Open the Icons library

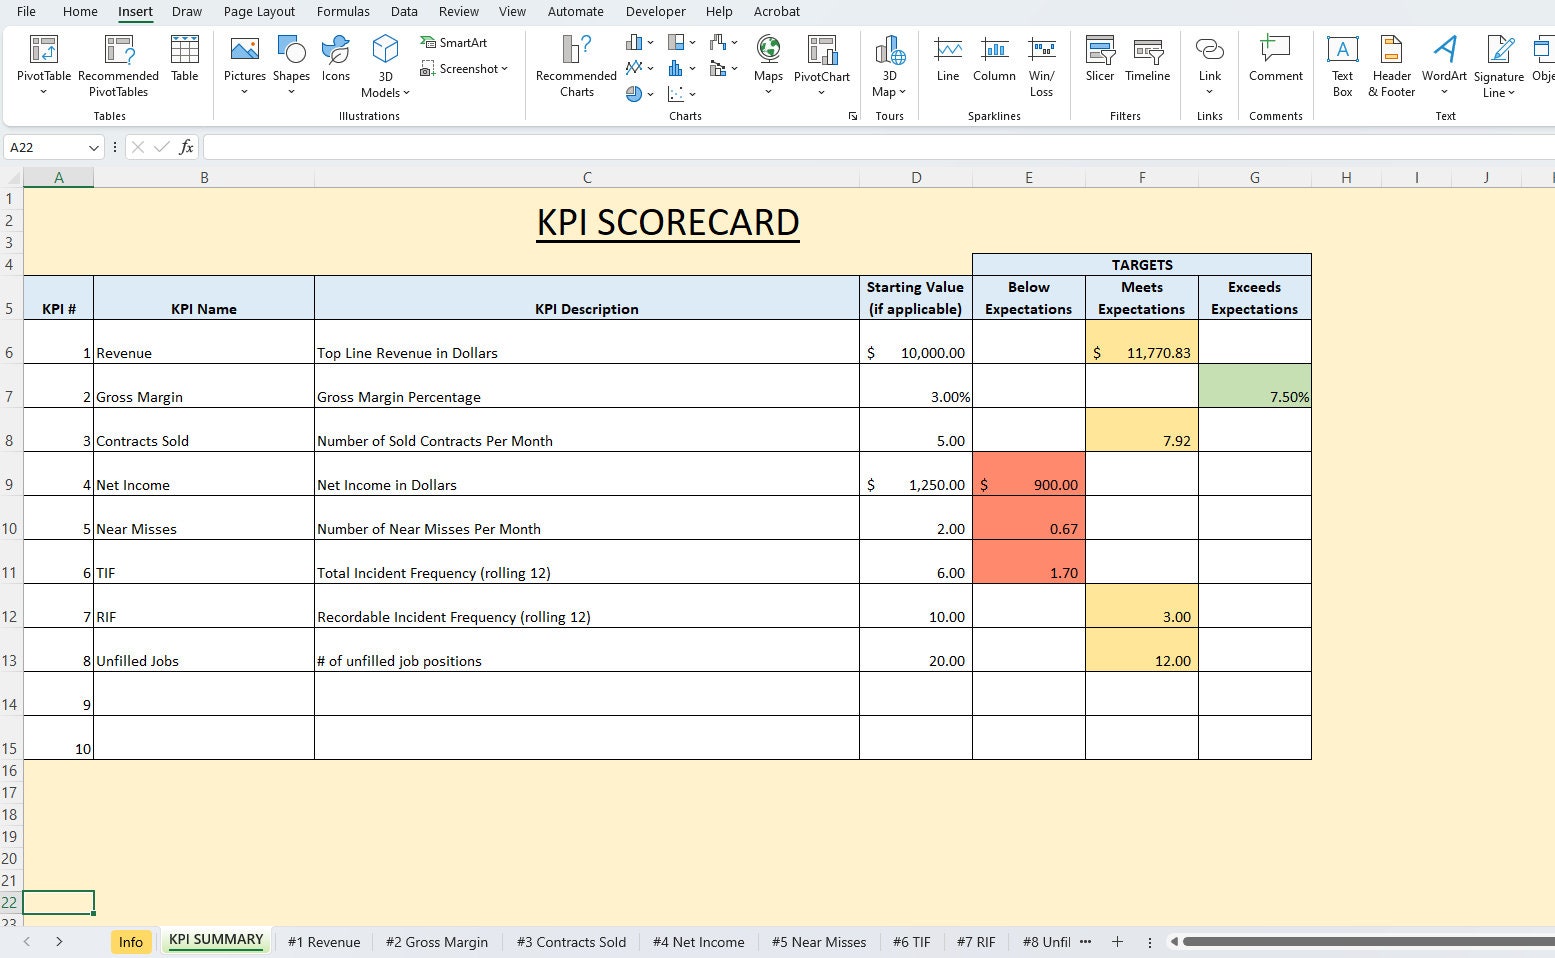[336, 60]
